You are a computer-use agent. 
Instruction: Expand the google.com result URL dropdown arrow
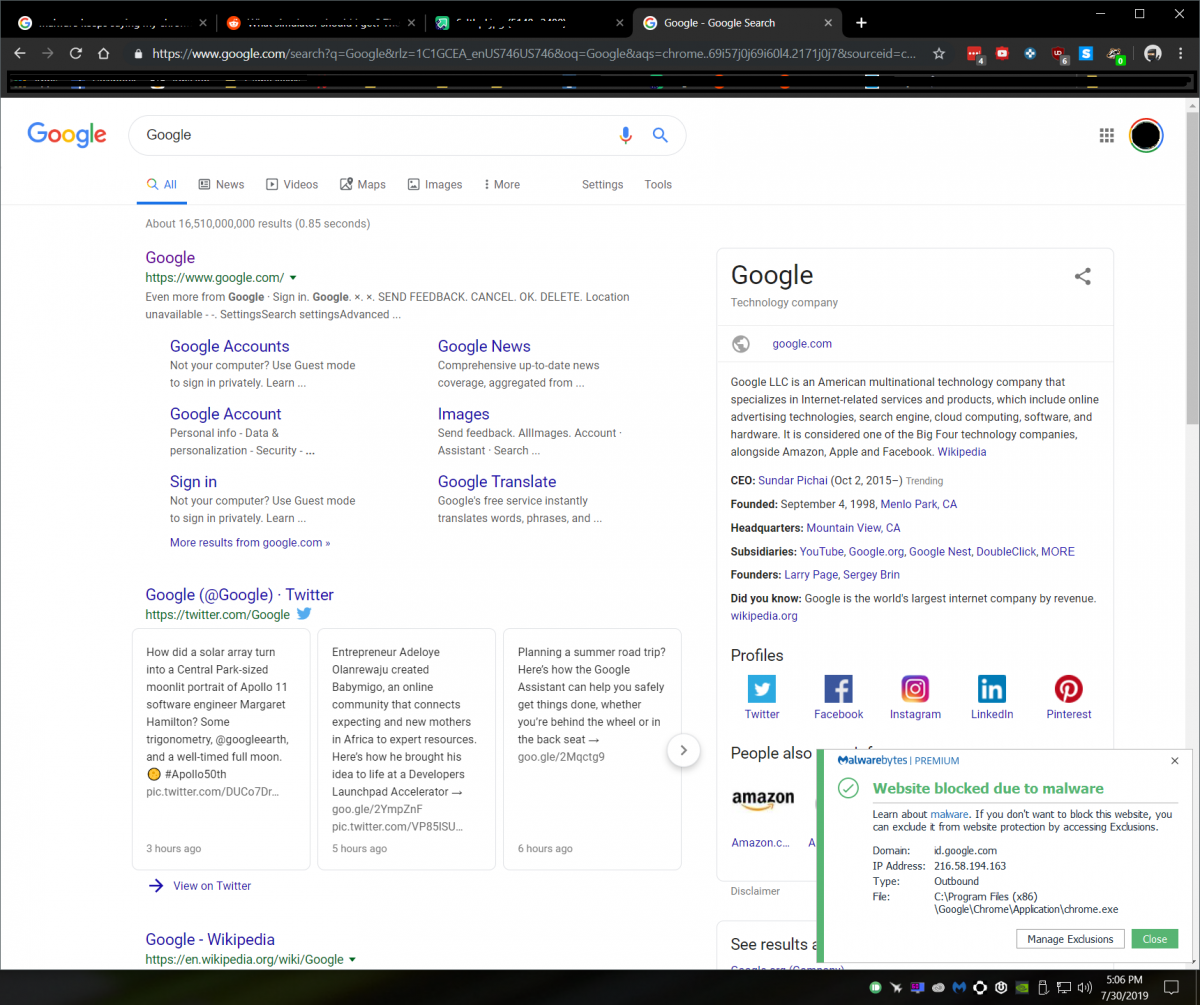coord(293,278)
